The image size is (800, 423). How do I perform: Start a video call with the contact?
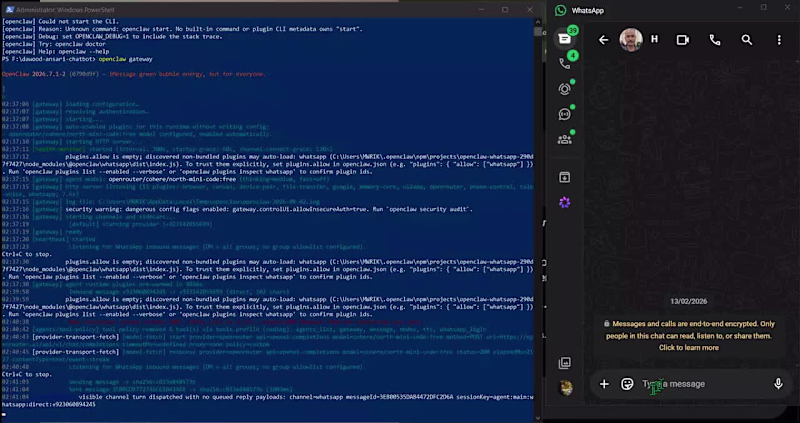tap(683, 40)
